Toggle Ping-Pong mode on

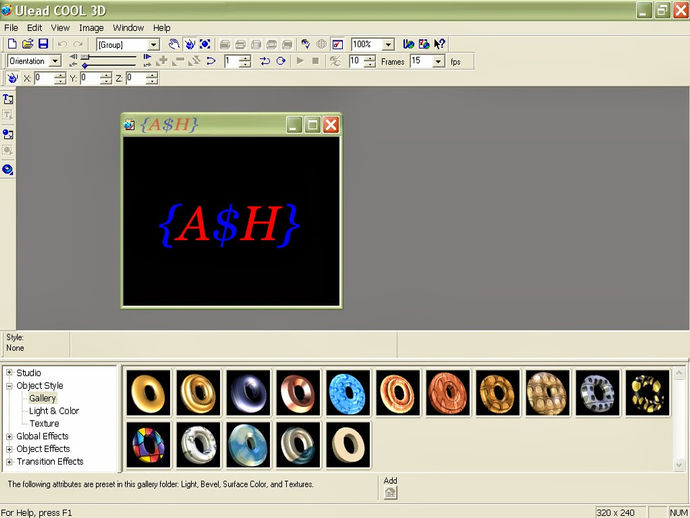[x=265, y=61]
